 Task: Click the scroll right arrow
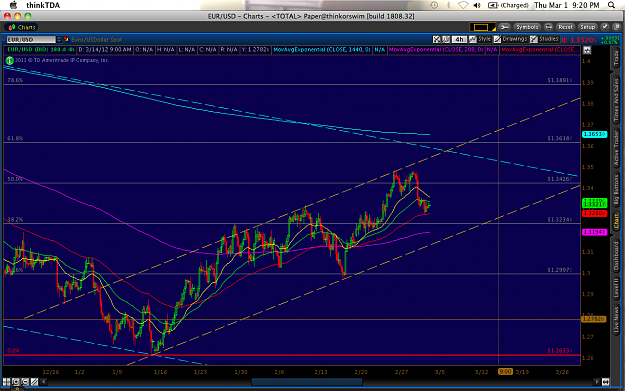click(597, 382)
